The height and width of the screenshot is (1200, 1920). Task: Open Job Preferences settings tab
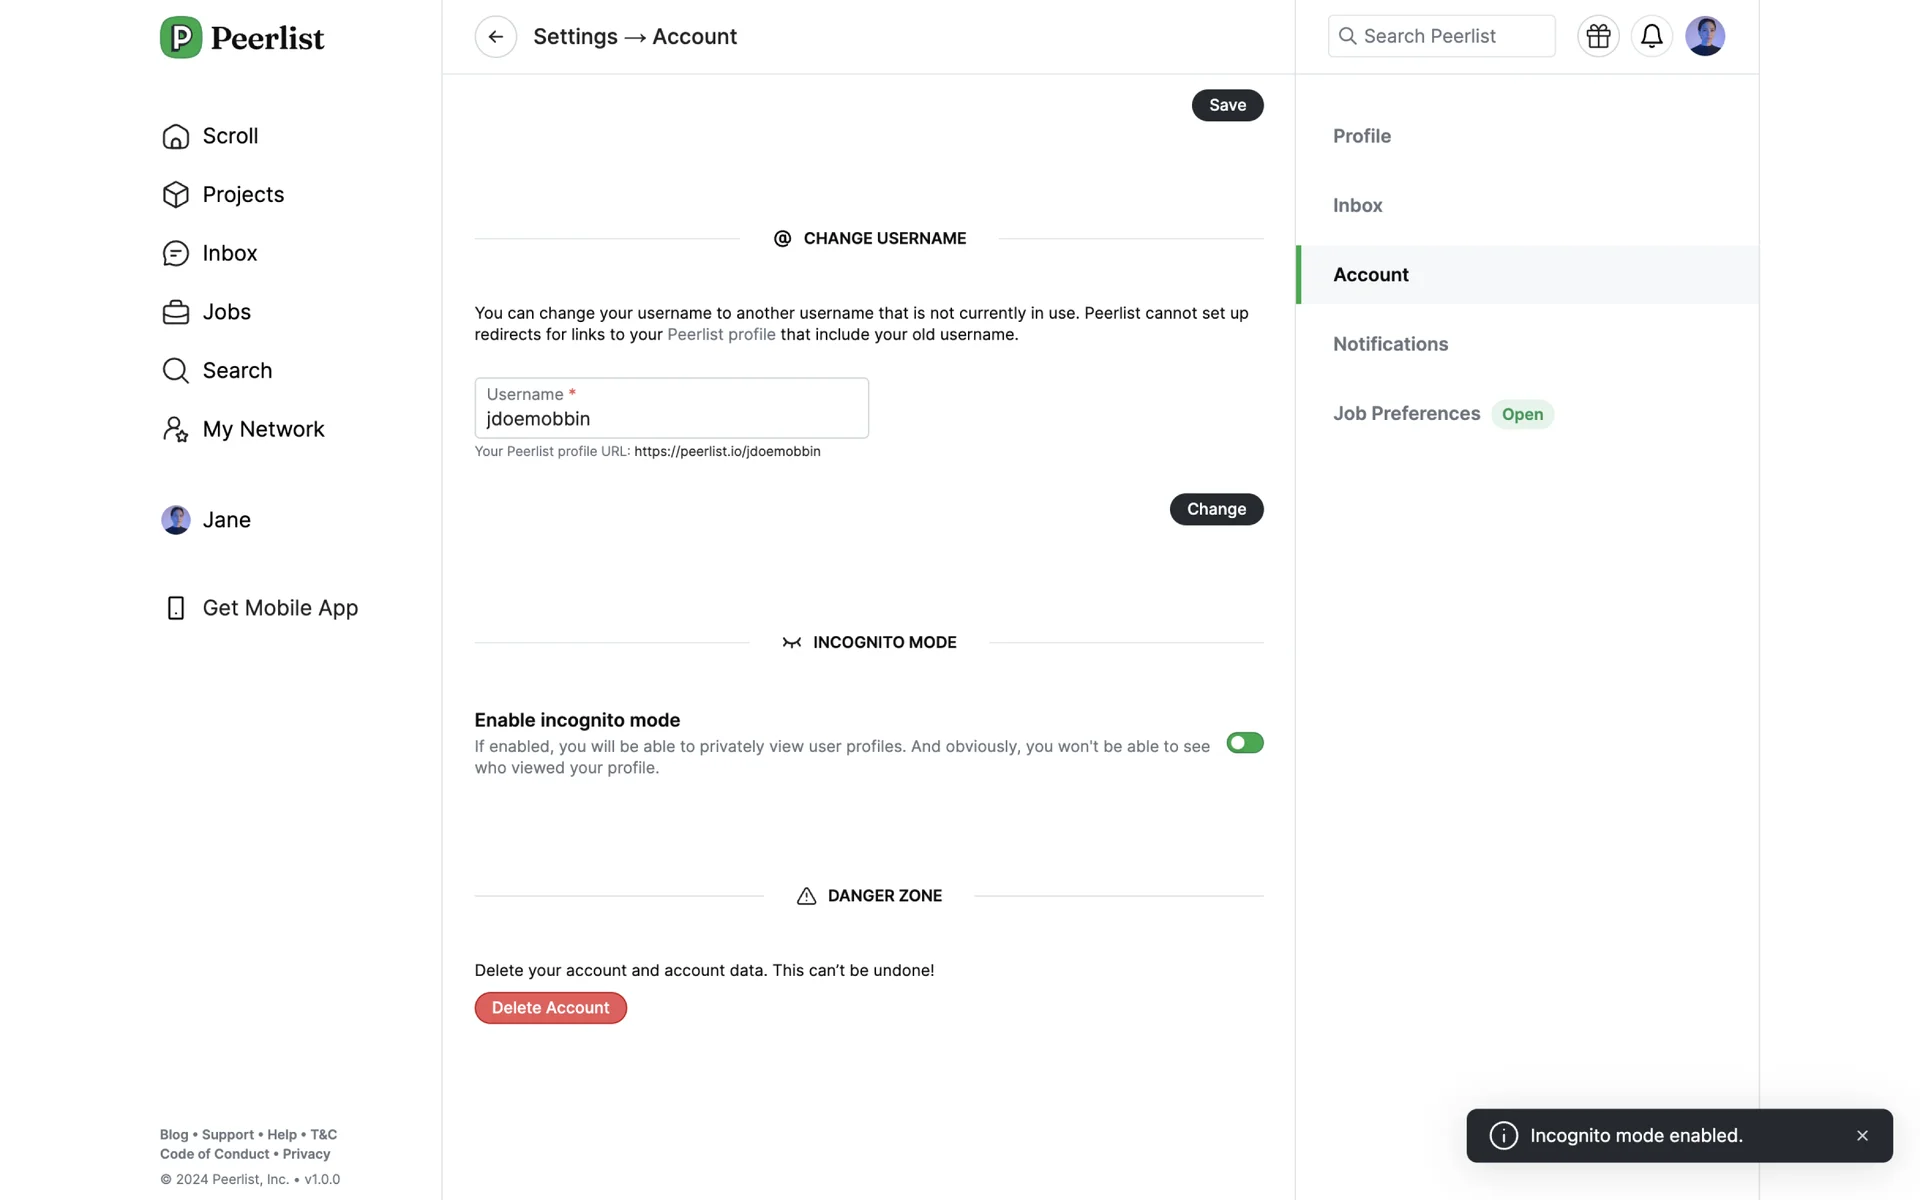[x=1406, y=414]
